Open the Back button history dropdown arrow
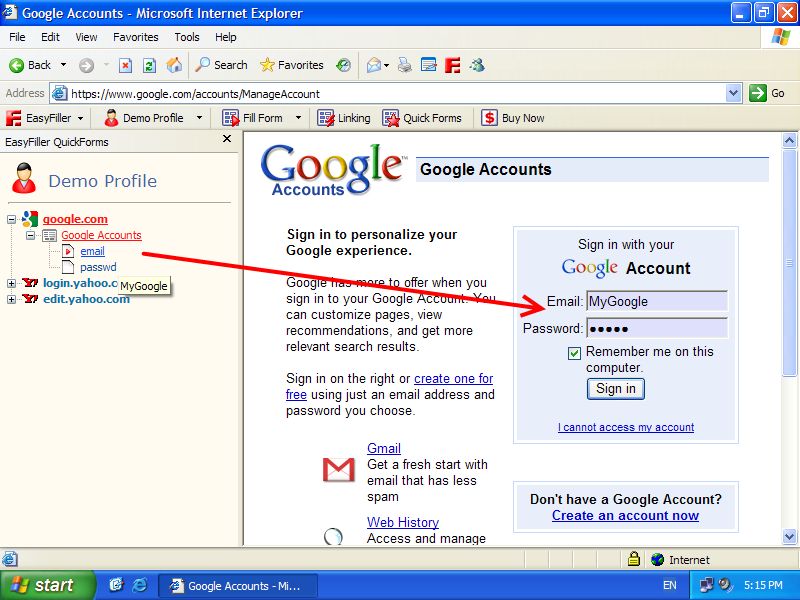The width and height of the screenshot is (800, 600). pos(63,65)
